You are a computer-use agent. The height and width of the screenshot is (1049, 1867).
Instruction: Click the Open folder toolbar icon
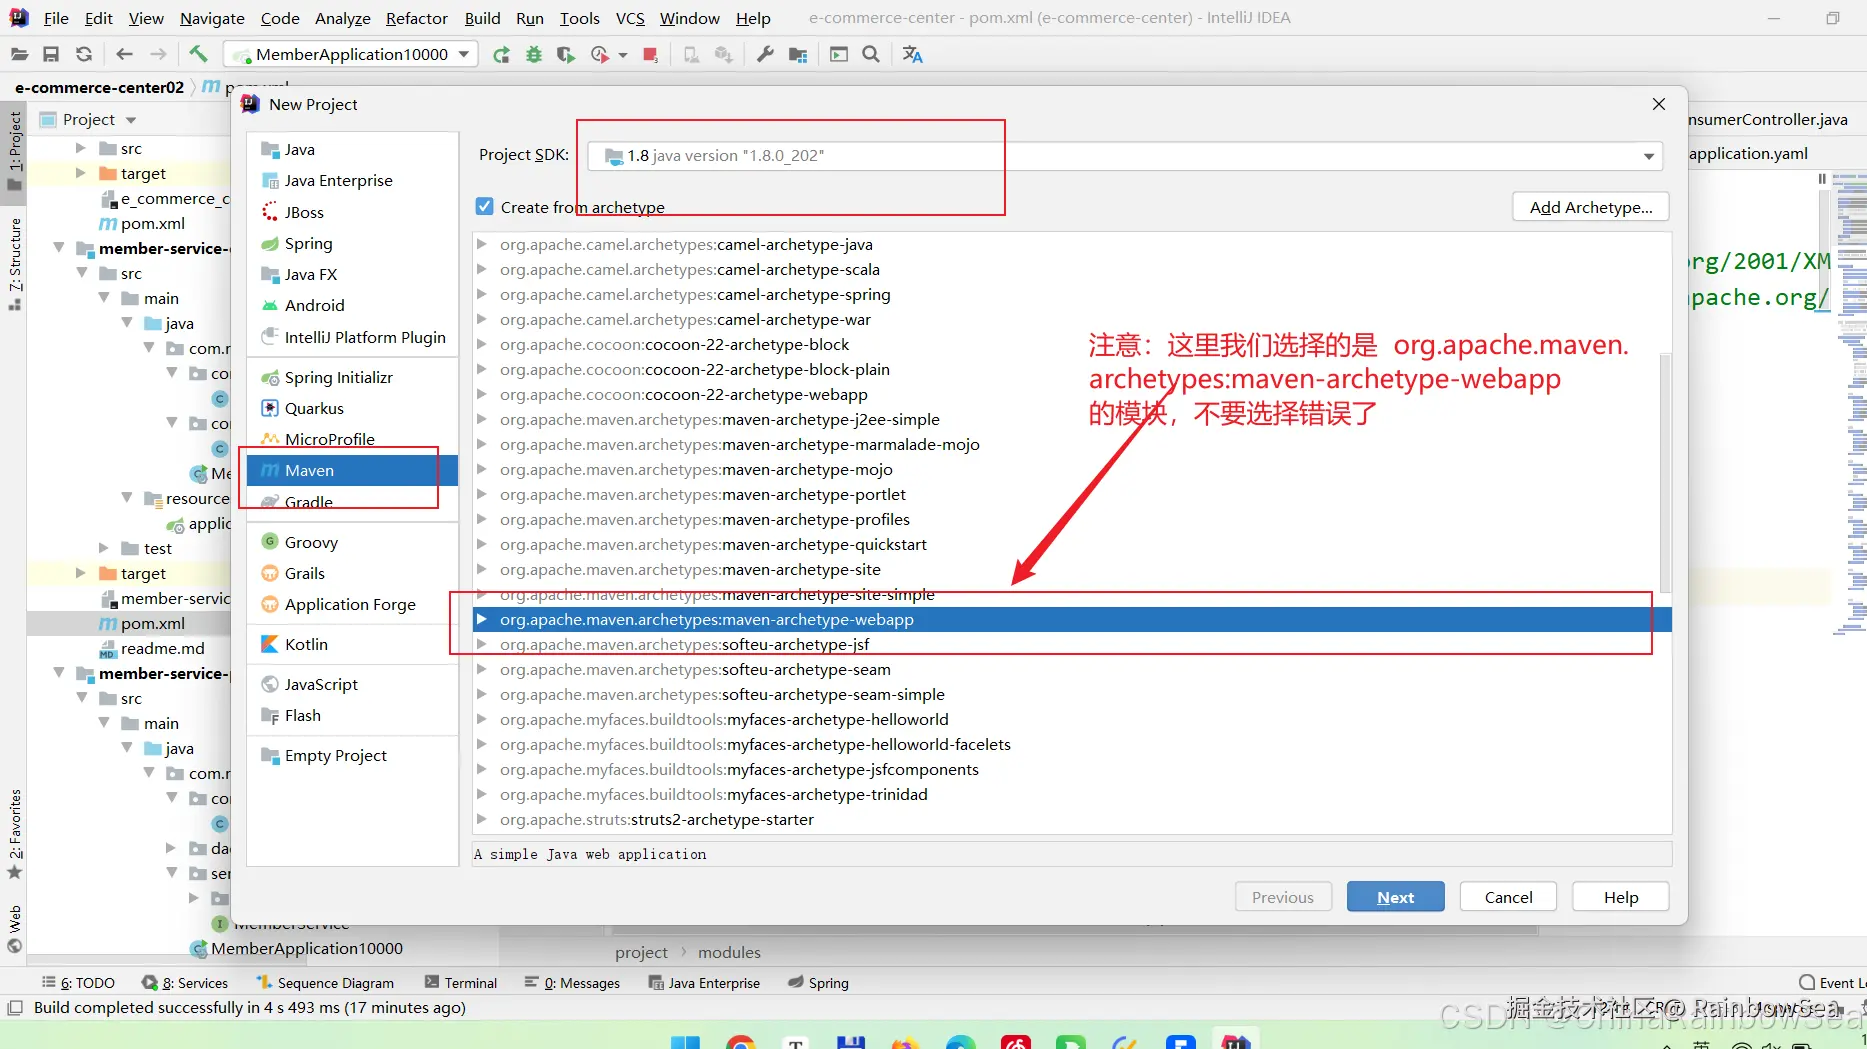tap(19, 54)
